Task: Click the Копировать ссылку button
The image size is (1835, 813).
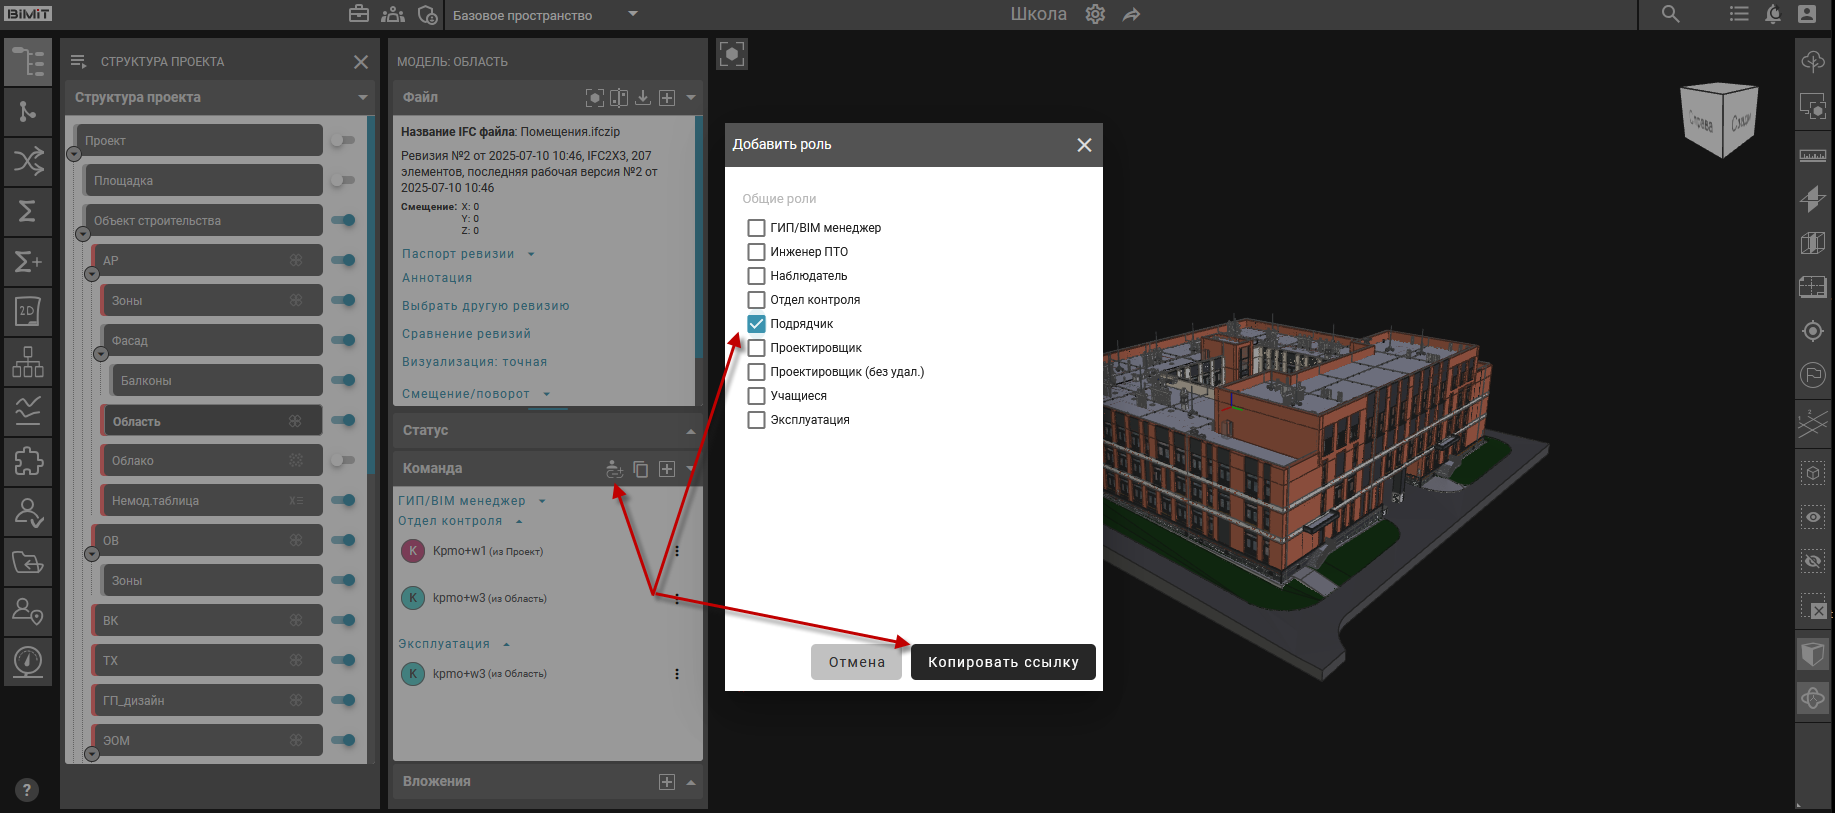Action: point(1003,662)
